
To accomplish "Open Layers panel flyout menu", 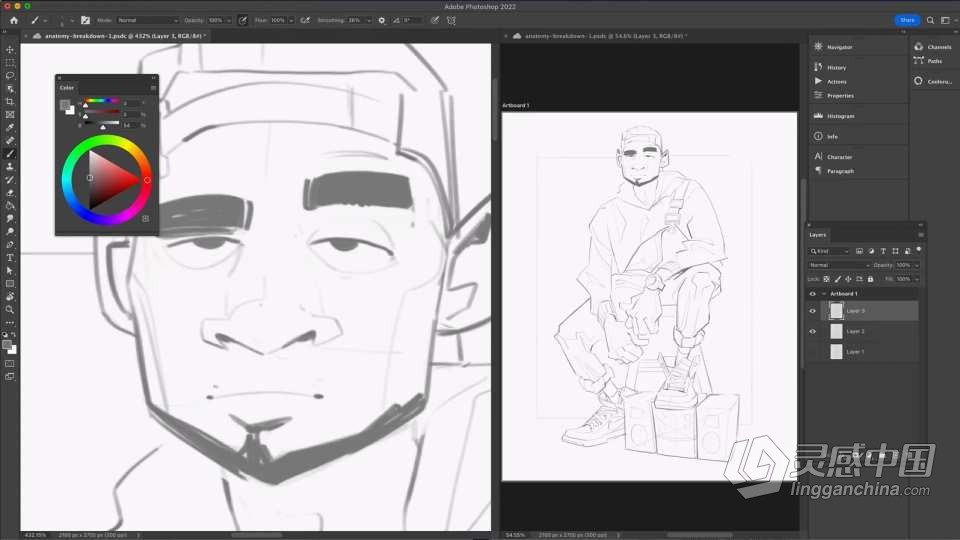I will [x=921, y=234].
